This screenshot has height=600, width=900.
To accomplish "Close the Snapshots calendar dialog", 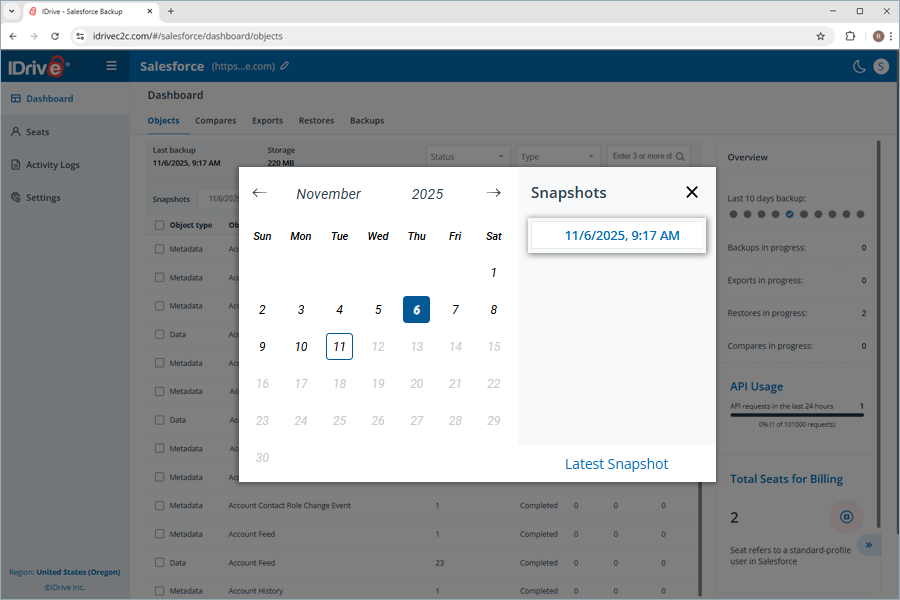I will tap(692, 192).
